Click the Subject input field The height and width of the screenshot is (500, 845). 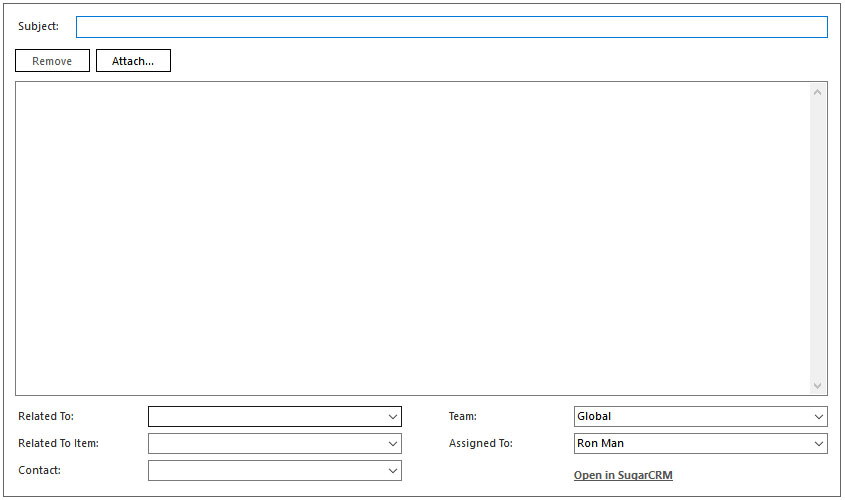click(x=451, y=27)
